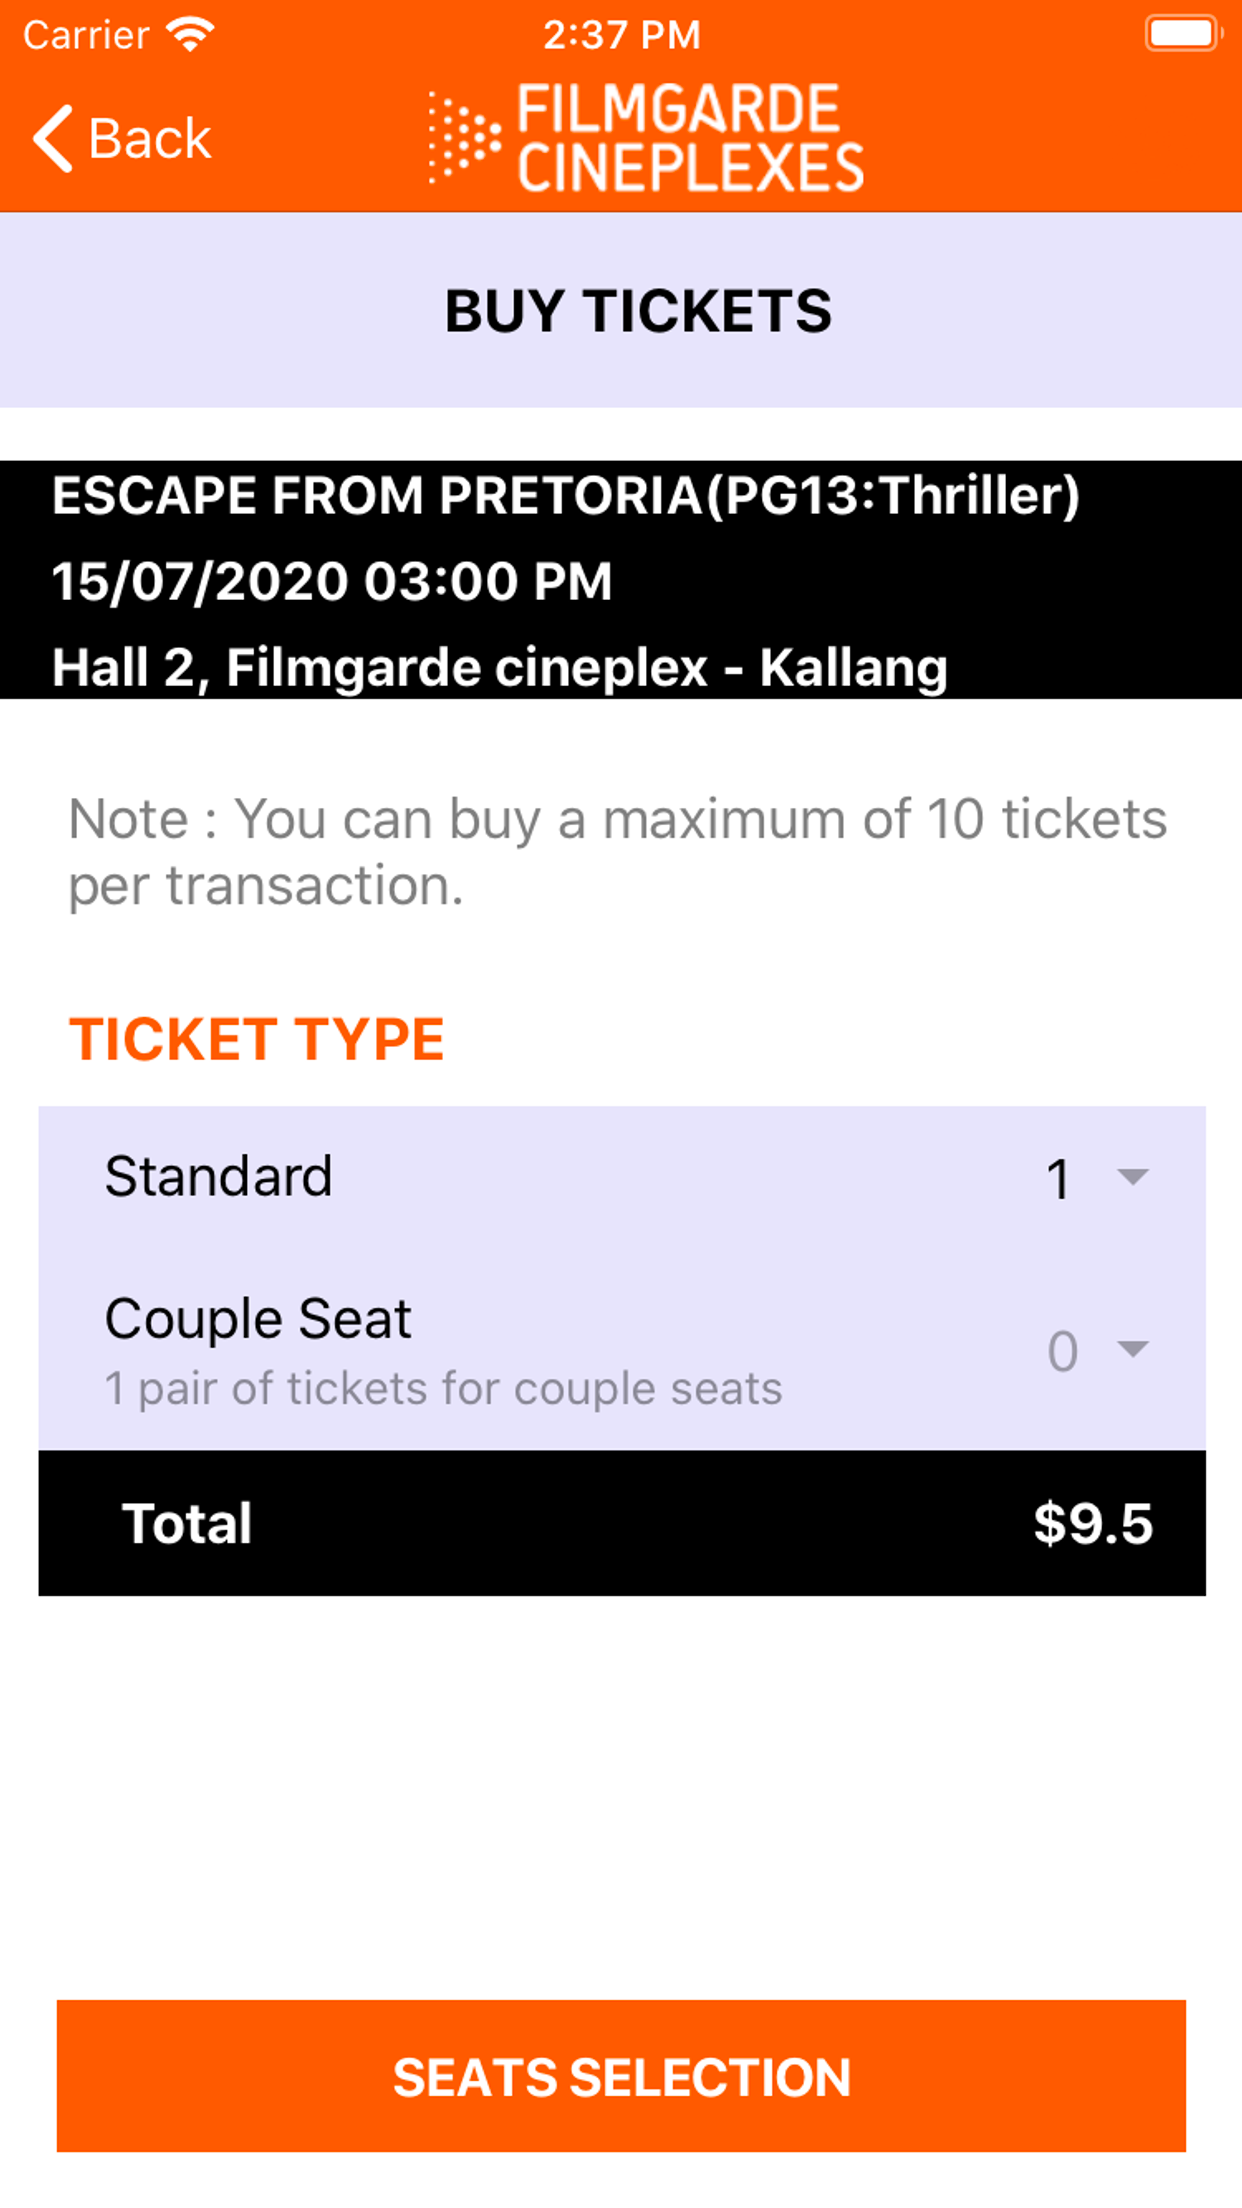The height and width of the screenshot is (2208, 1242).
Task: Expand the Couple Seat quantity arrow
Action: [1132, 1349]
